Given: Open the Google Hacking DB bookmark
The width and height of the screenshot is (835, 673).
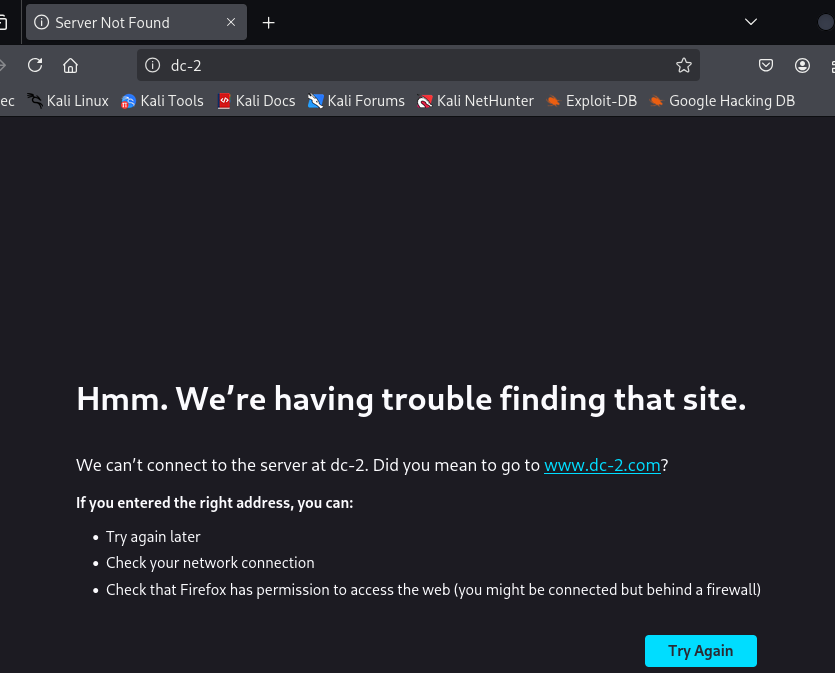Looking at the screenshot, I should 723,101.
